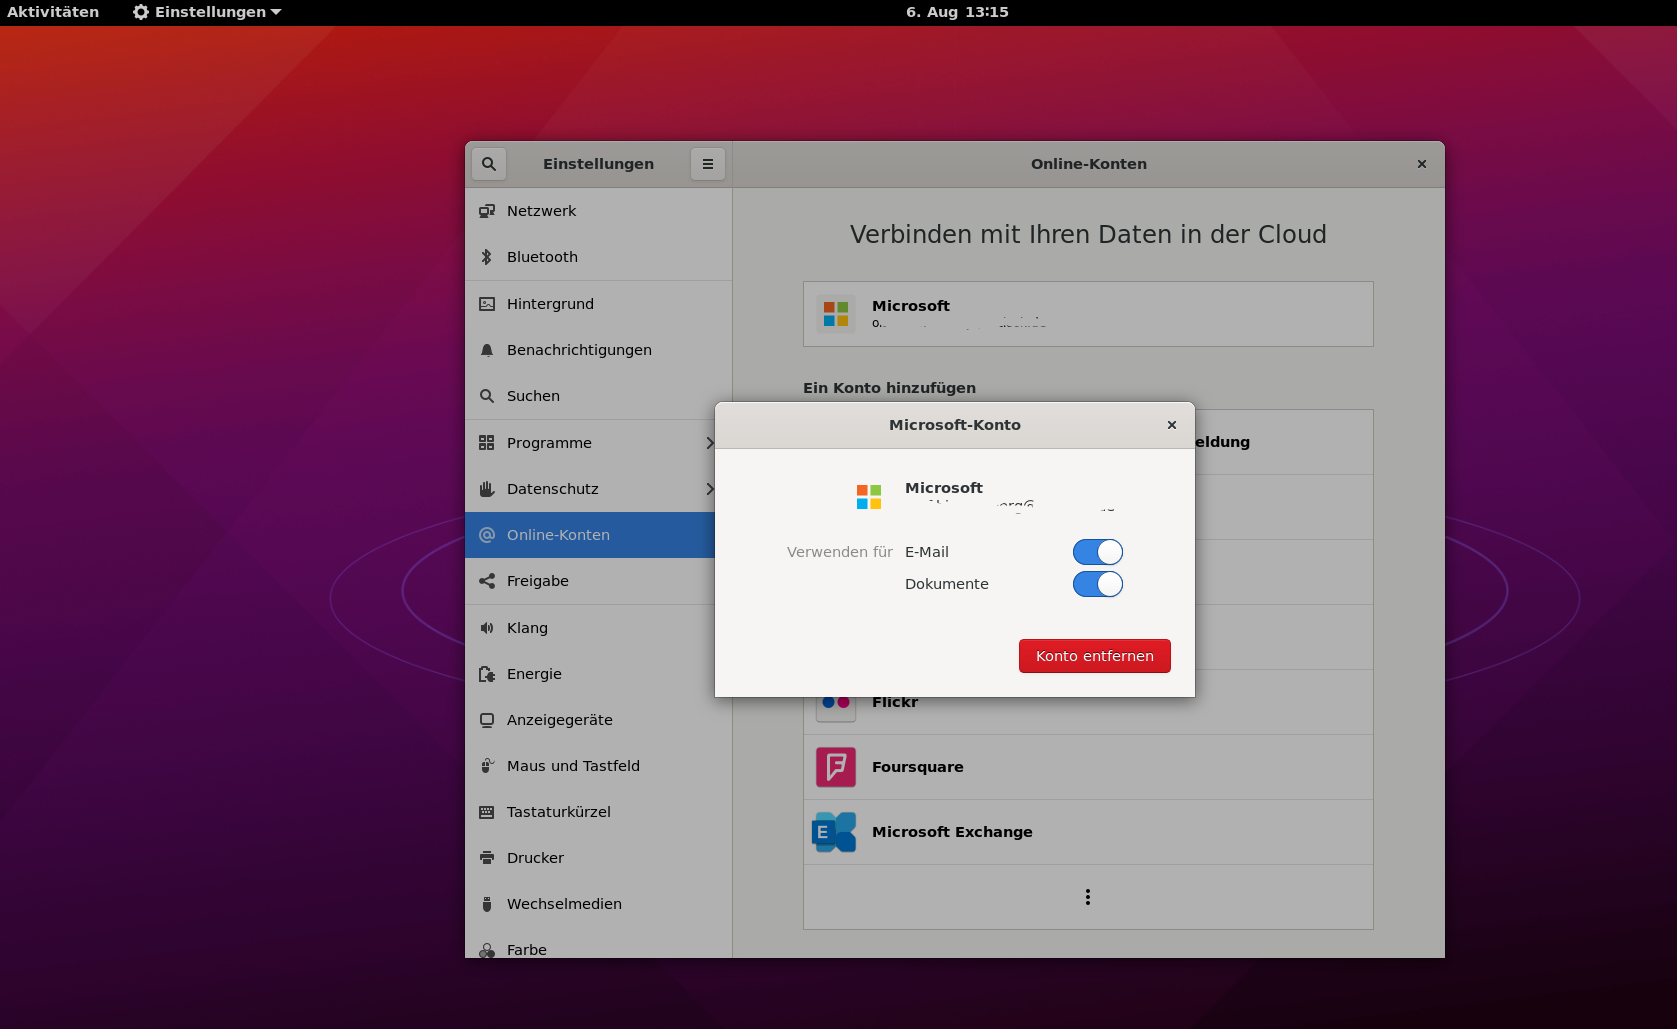Turn off the Dokumente toggle

pyautogui.click(x=1097, y=584)
